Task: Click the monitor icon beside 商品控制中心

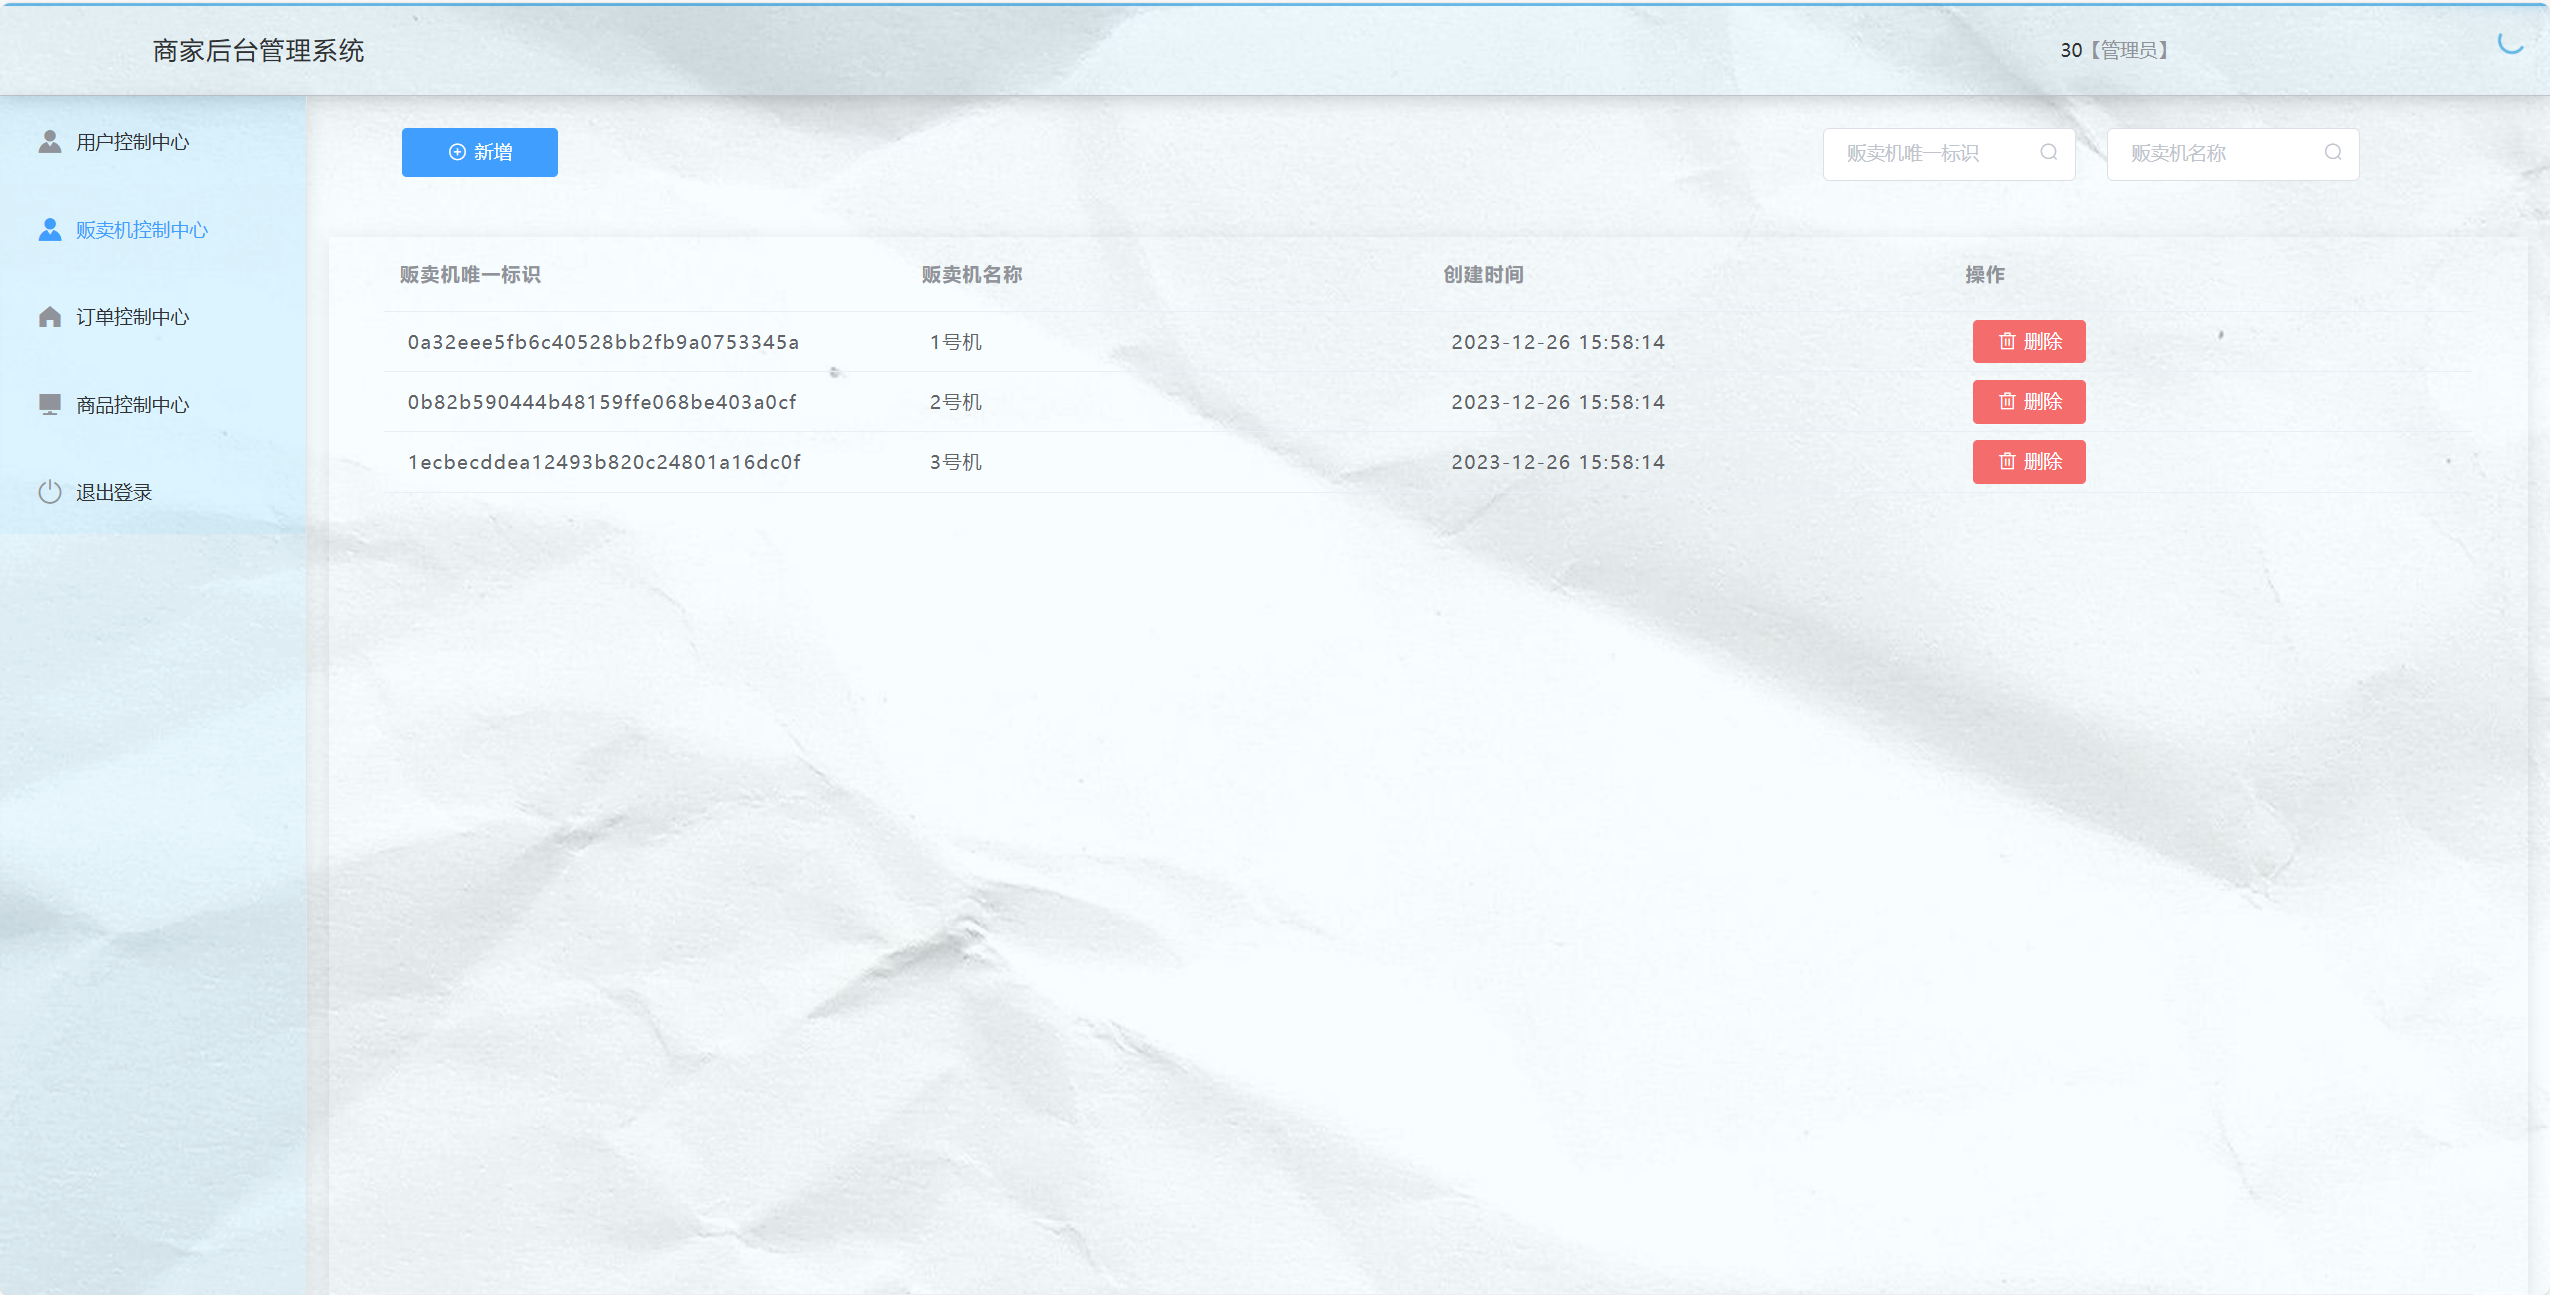Action: pyautogui.click(x=50, y=404)
